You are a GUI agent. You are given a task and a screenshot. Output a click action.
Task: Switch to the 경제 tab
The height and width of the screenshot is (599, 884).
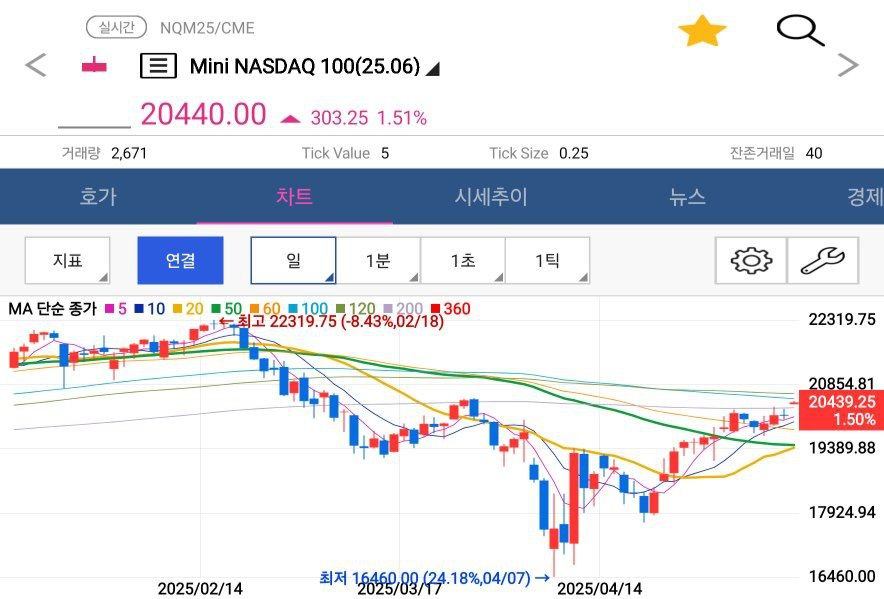[x=865, y=197]
